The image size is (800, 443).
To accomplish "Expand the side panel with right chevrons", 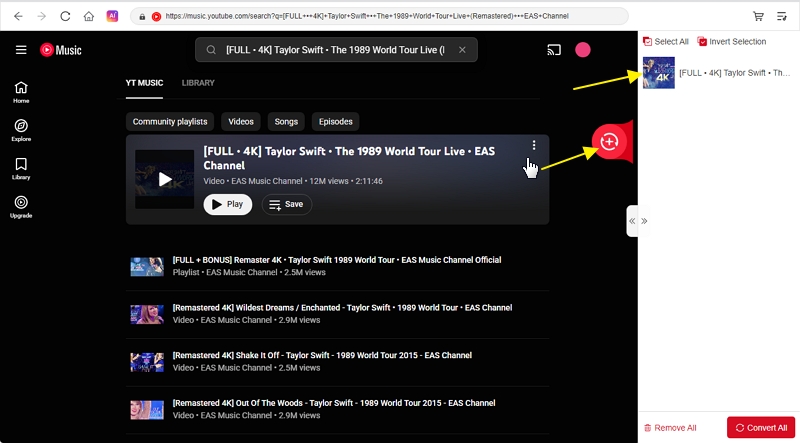I will coord(644,221).
